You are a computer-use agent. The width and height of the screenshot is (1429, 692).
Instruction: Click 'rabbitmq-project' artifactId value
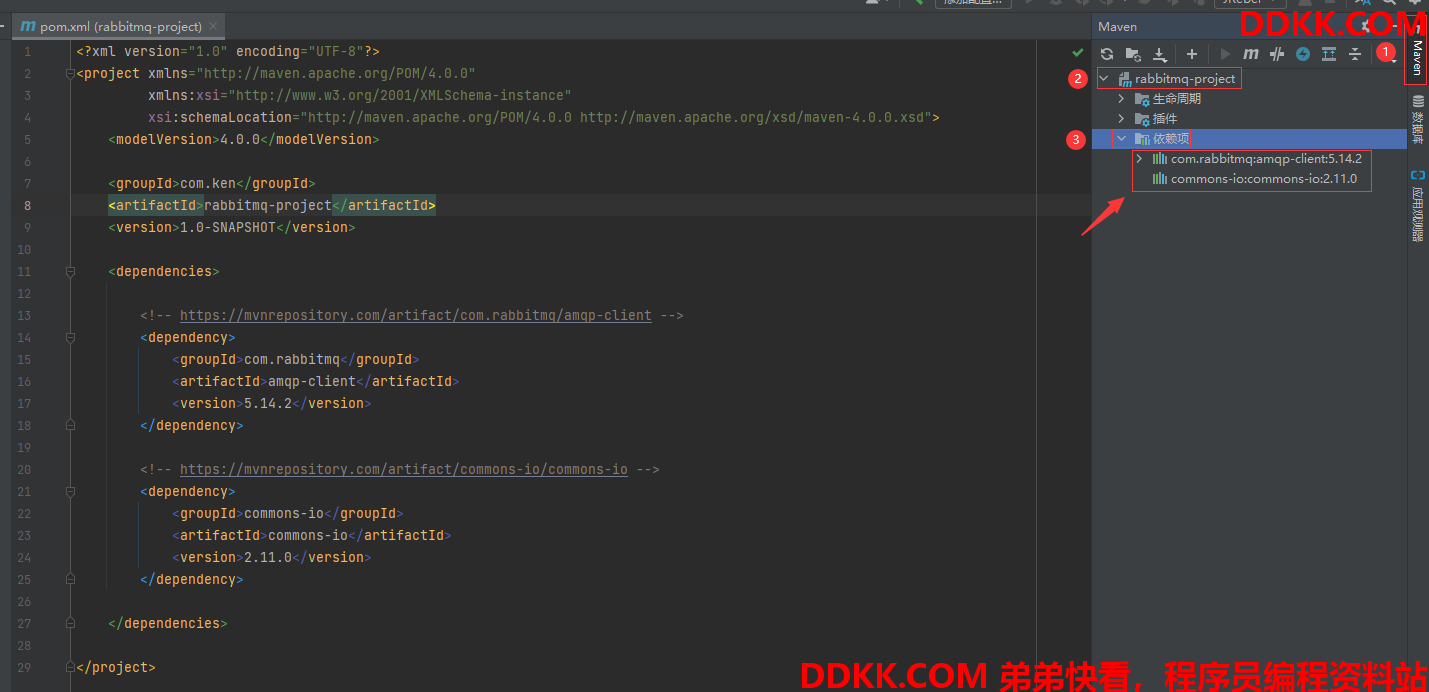268,205
